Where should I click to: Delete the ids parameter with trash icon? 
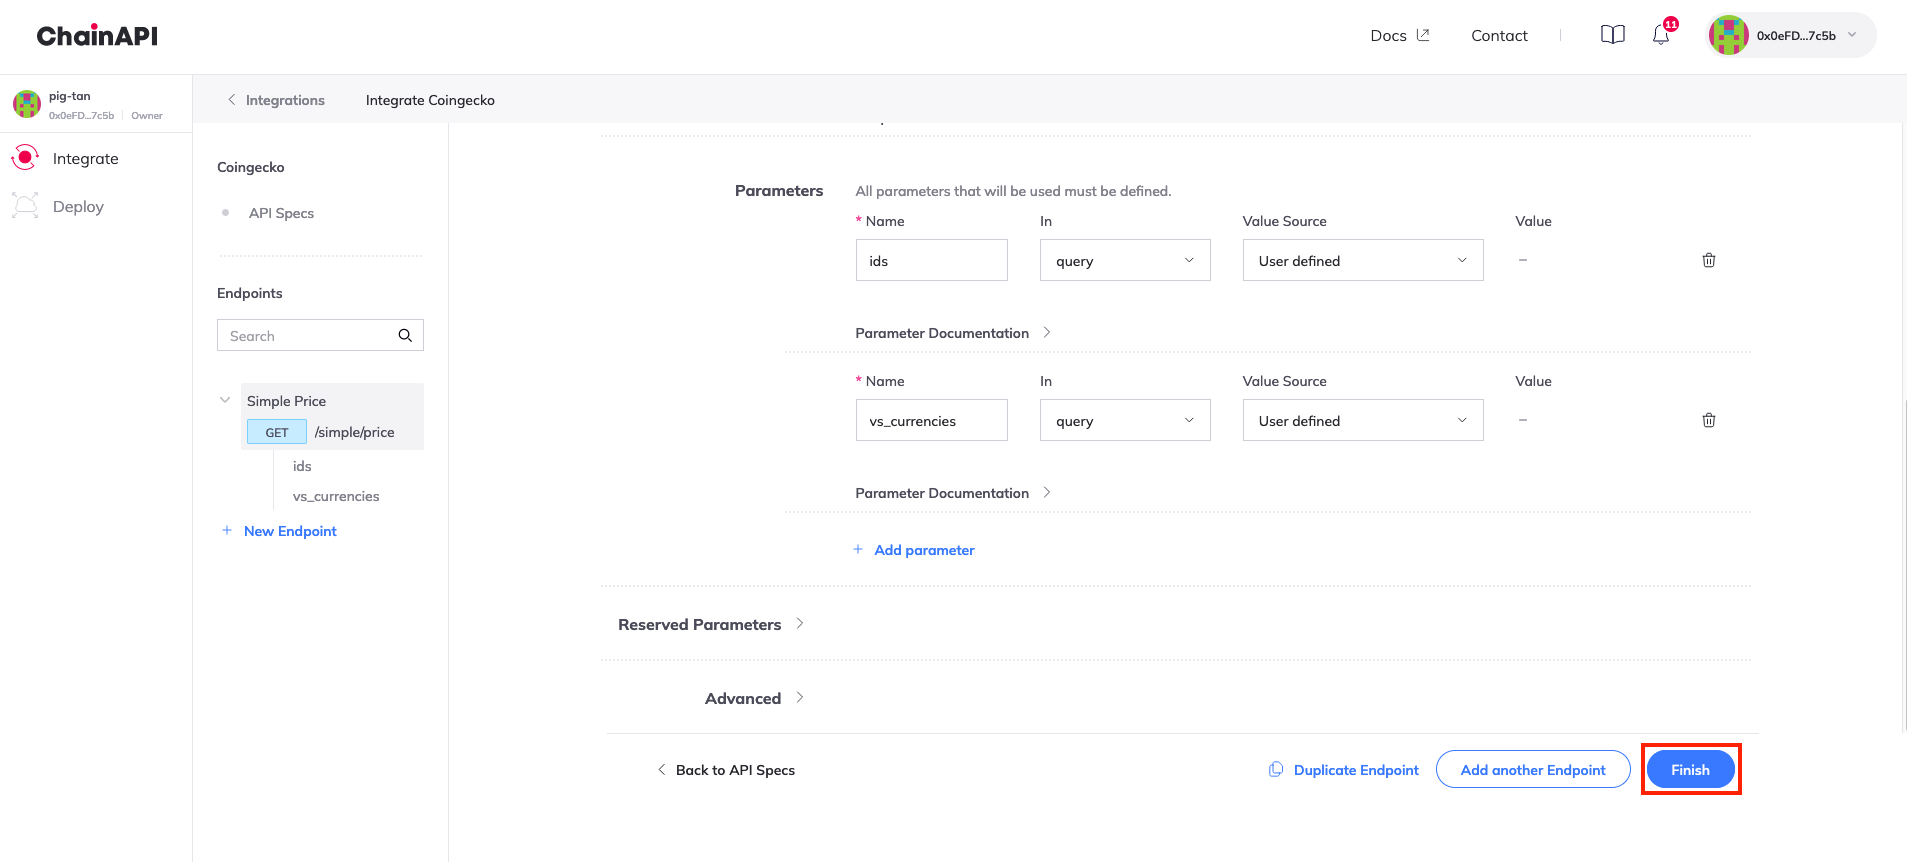point(1708,260)
